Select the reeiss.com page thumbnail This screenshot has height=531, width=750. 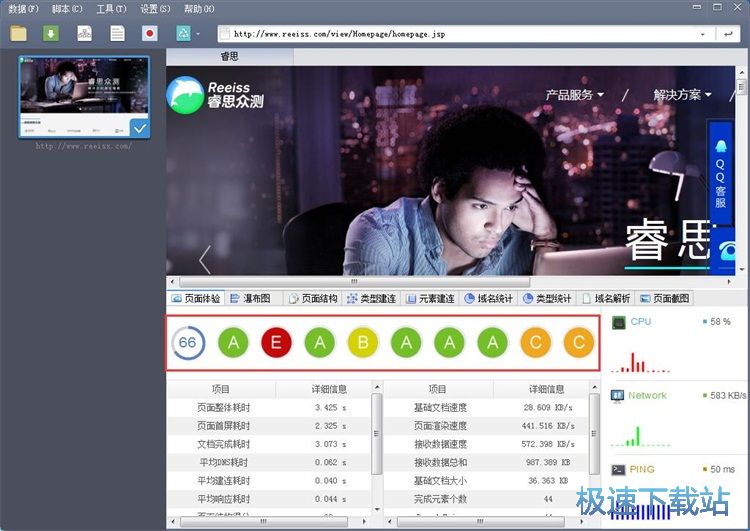coord(84,97)
